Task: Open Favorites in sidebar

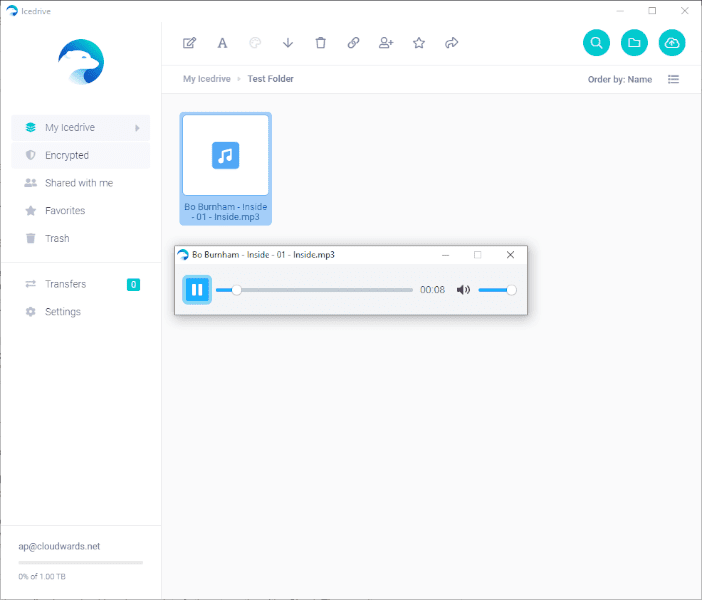Action: (x=81, y=211)
